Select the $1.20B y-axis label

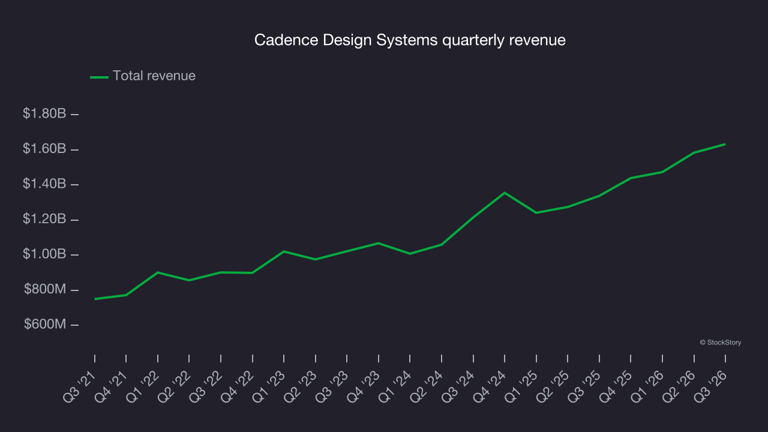(x=44, y=218)
